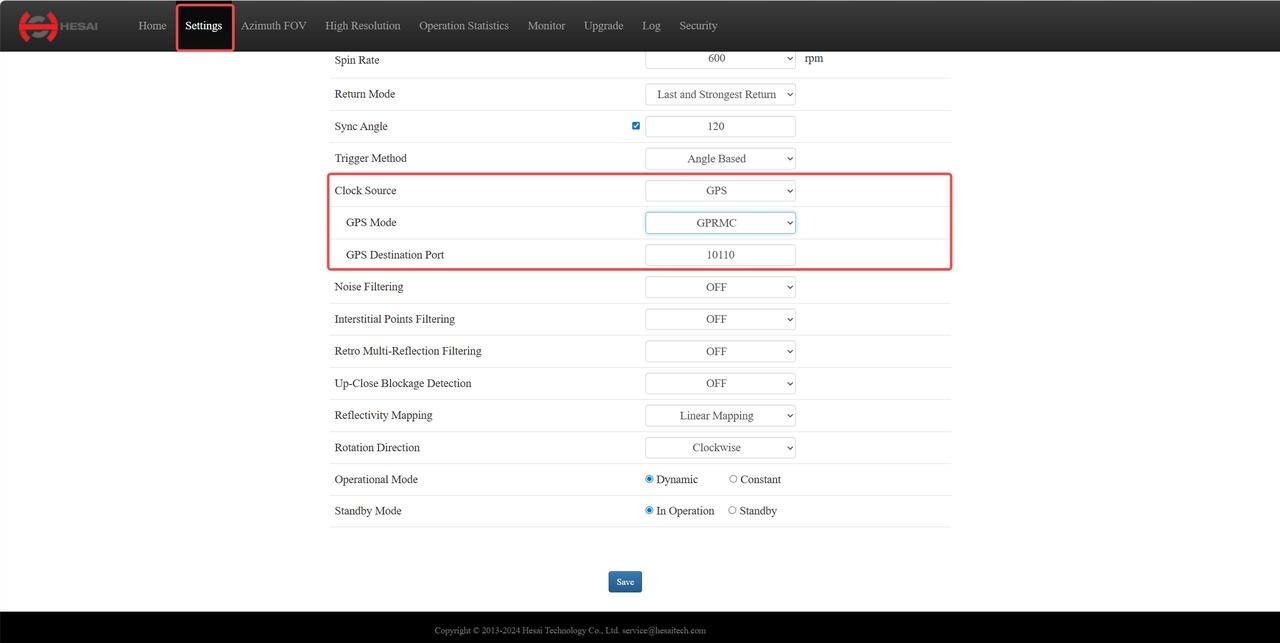The width and height of the screenshot is (1280, 643).
Task: Select the Standby radio button
Action: (x=732, y=511)
